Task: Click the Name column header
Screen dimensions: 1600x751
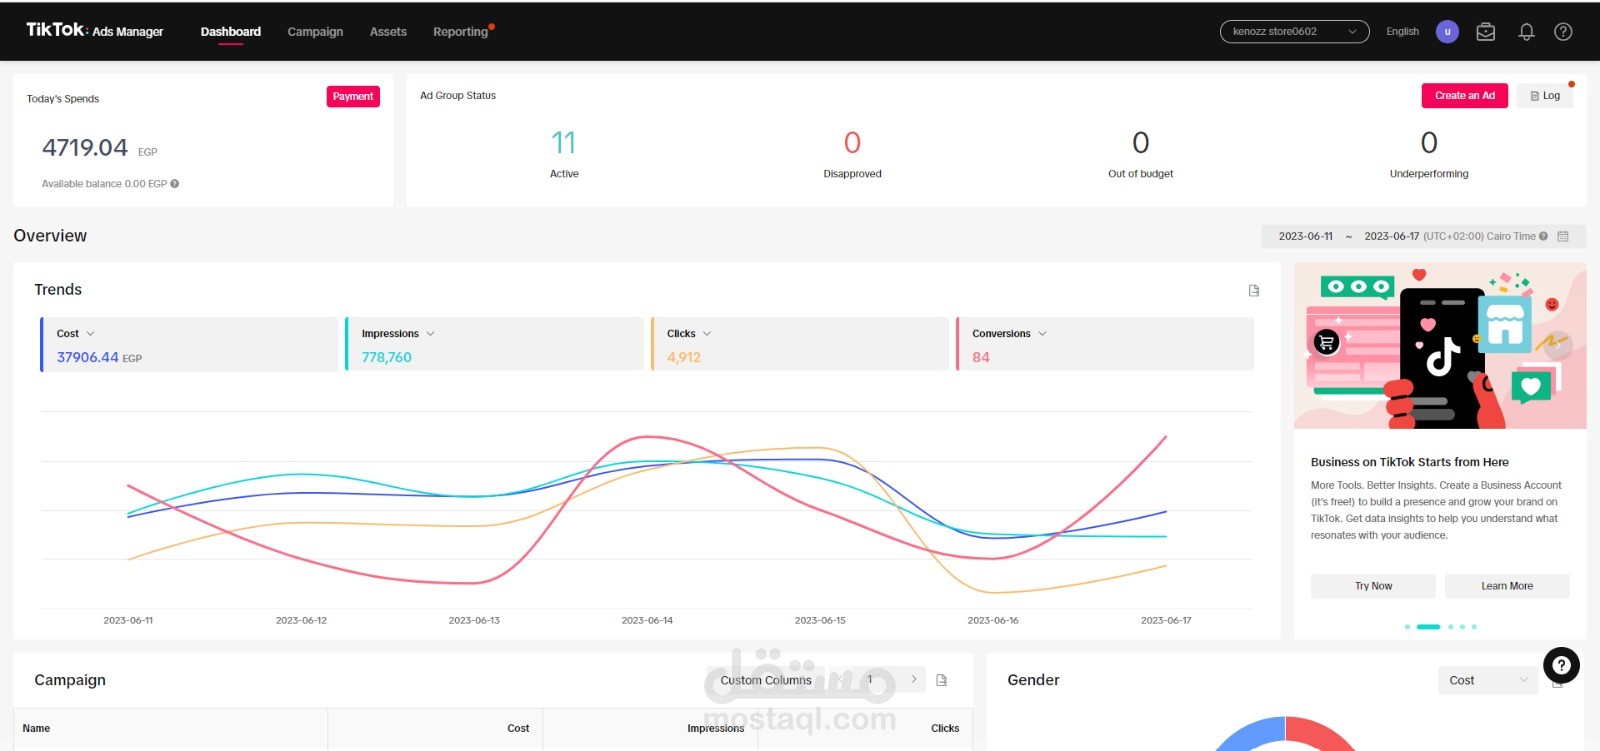Action: click(x=36, y=729)
